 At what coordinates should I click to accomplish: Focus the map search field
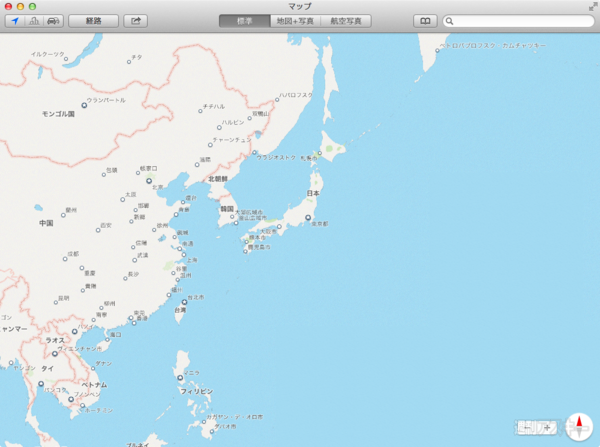coord(518,21)
